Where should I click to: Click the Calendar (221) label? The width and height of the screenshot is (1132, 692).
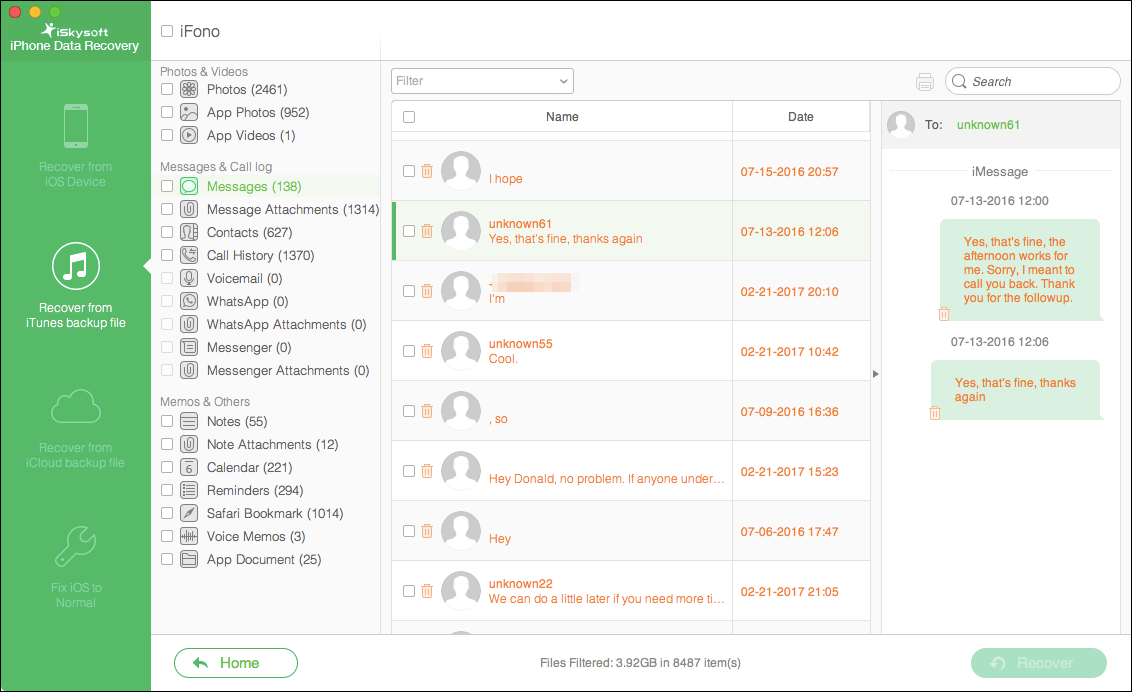(x=249, y=468)
